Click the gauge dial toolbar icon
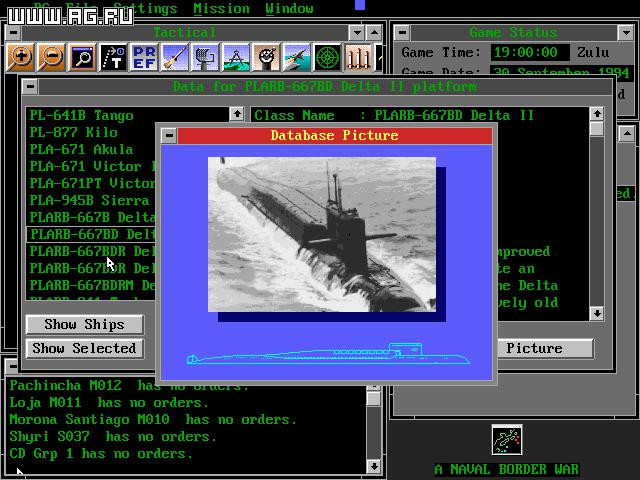This screenshot has width=640, height=480. [267, 57]
